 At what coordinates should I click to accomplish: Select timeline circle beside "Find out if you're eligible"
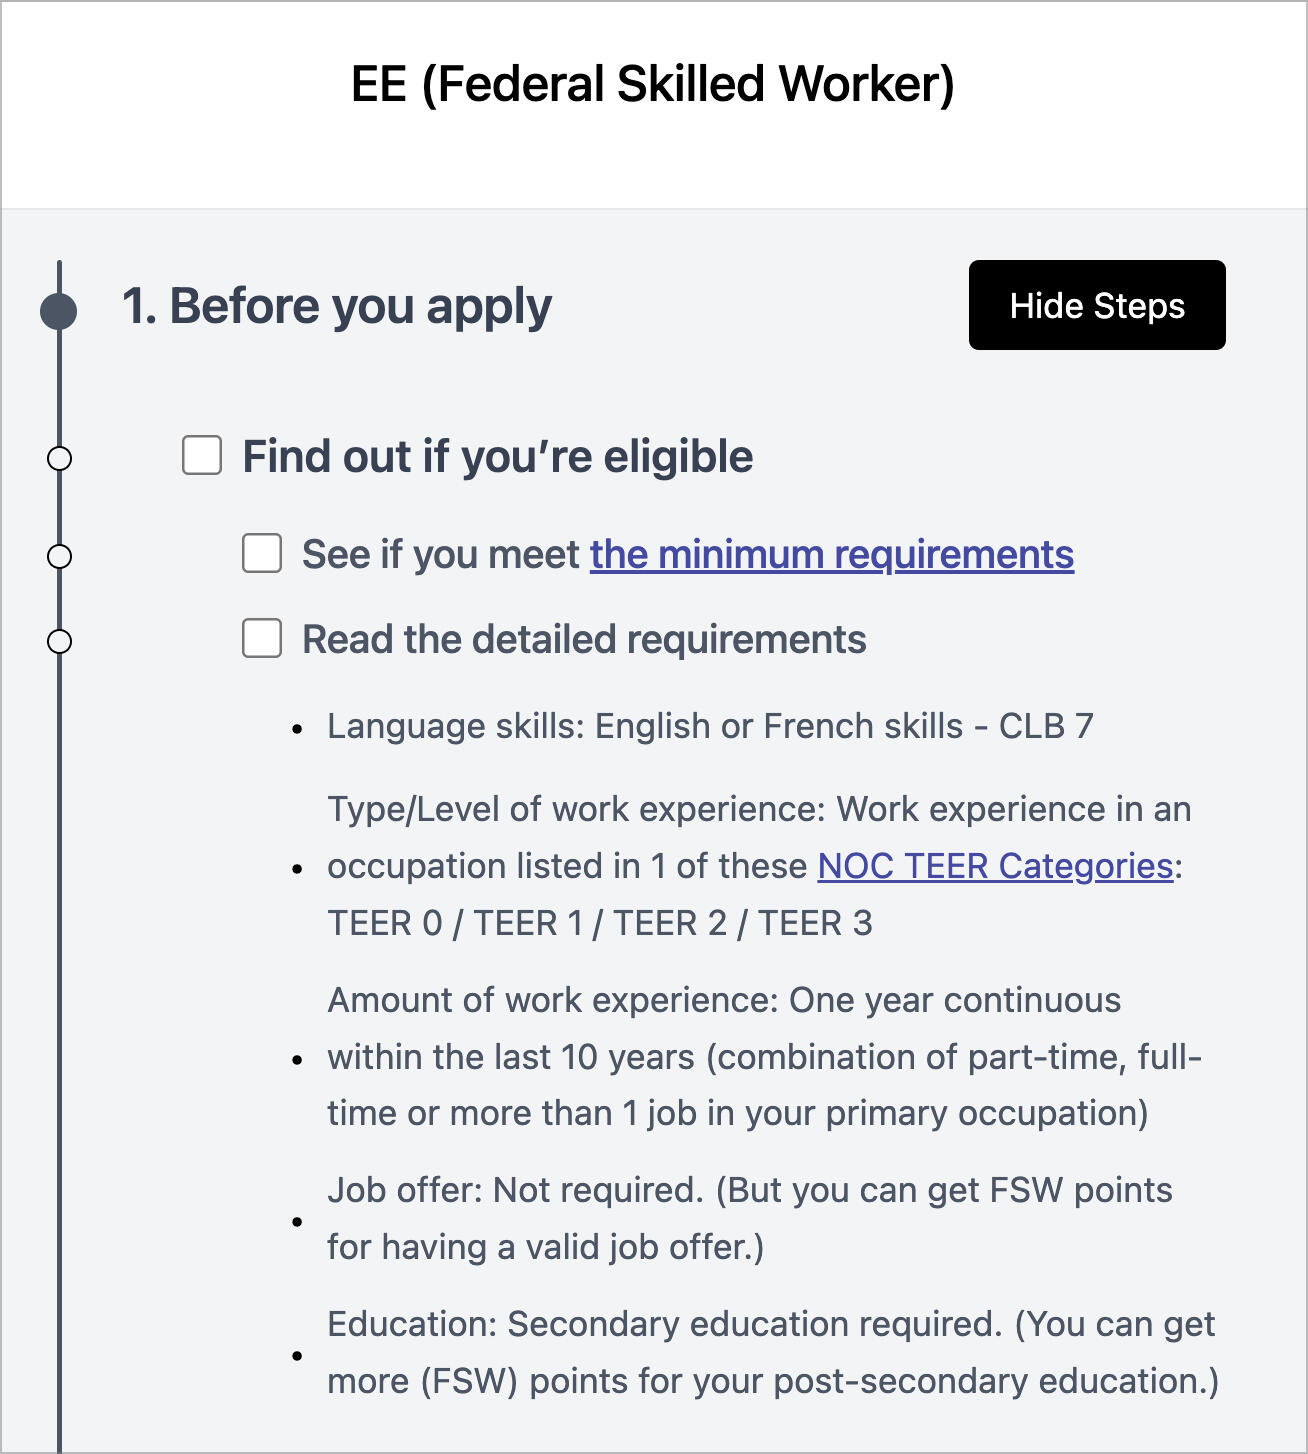point(60,458)
